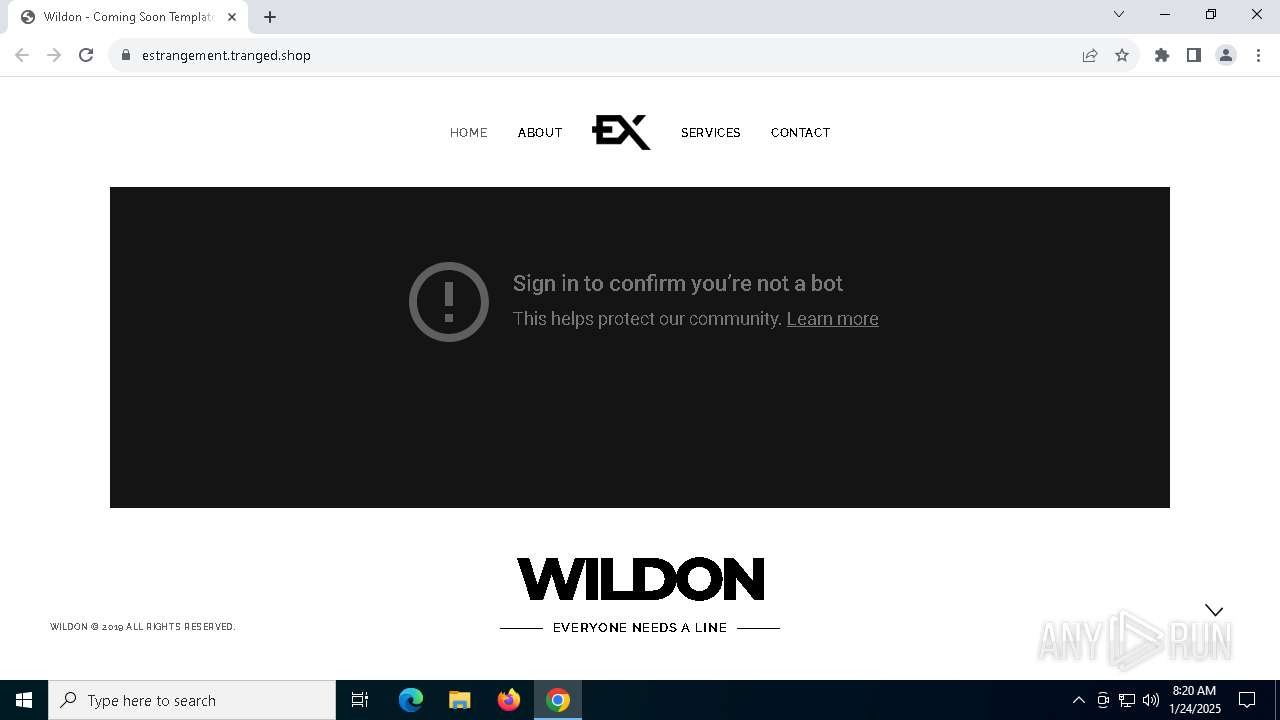Bookmark this page with the star icon
The width and height of the screenshot is (1280, 720).
[x=1122, y=55]
